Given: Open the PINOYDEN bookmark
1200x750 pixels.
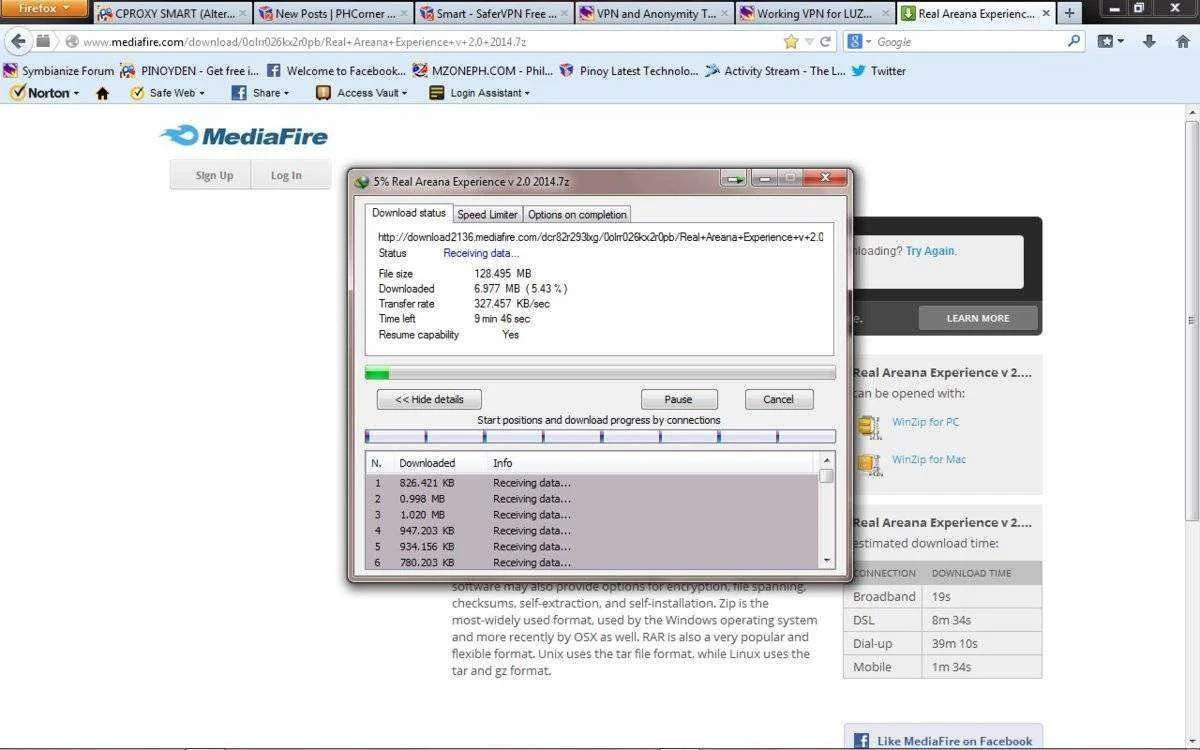Looking at the screenshot, I should pyautogui.click(x=189, y=71).
